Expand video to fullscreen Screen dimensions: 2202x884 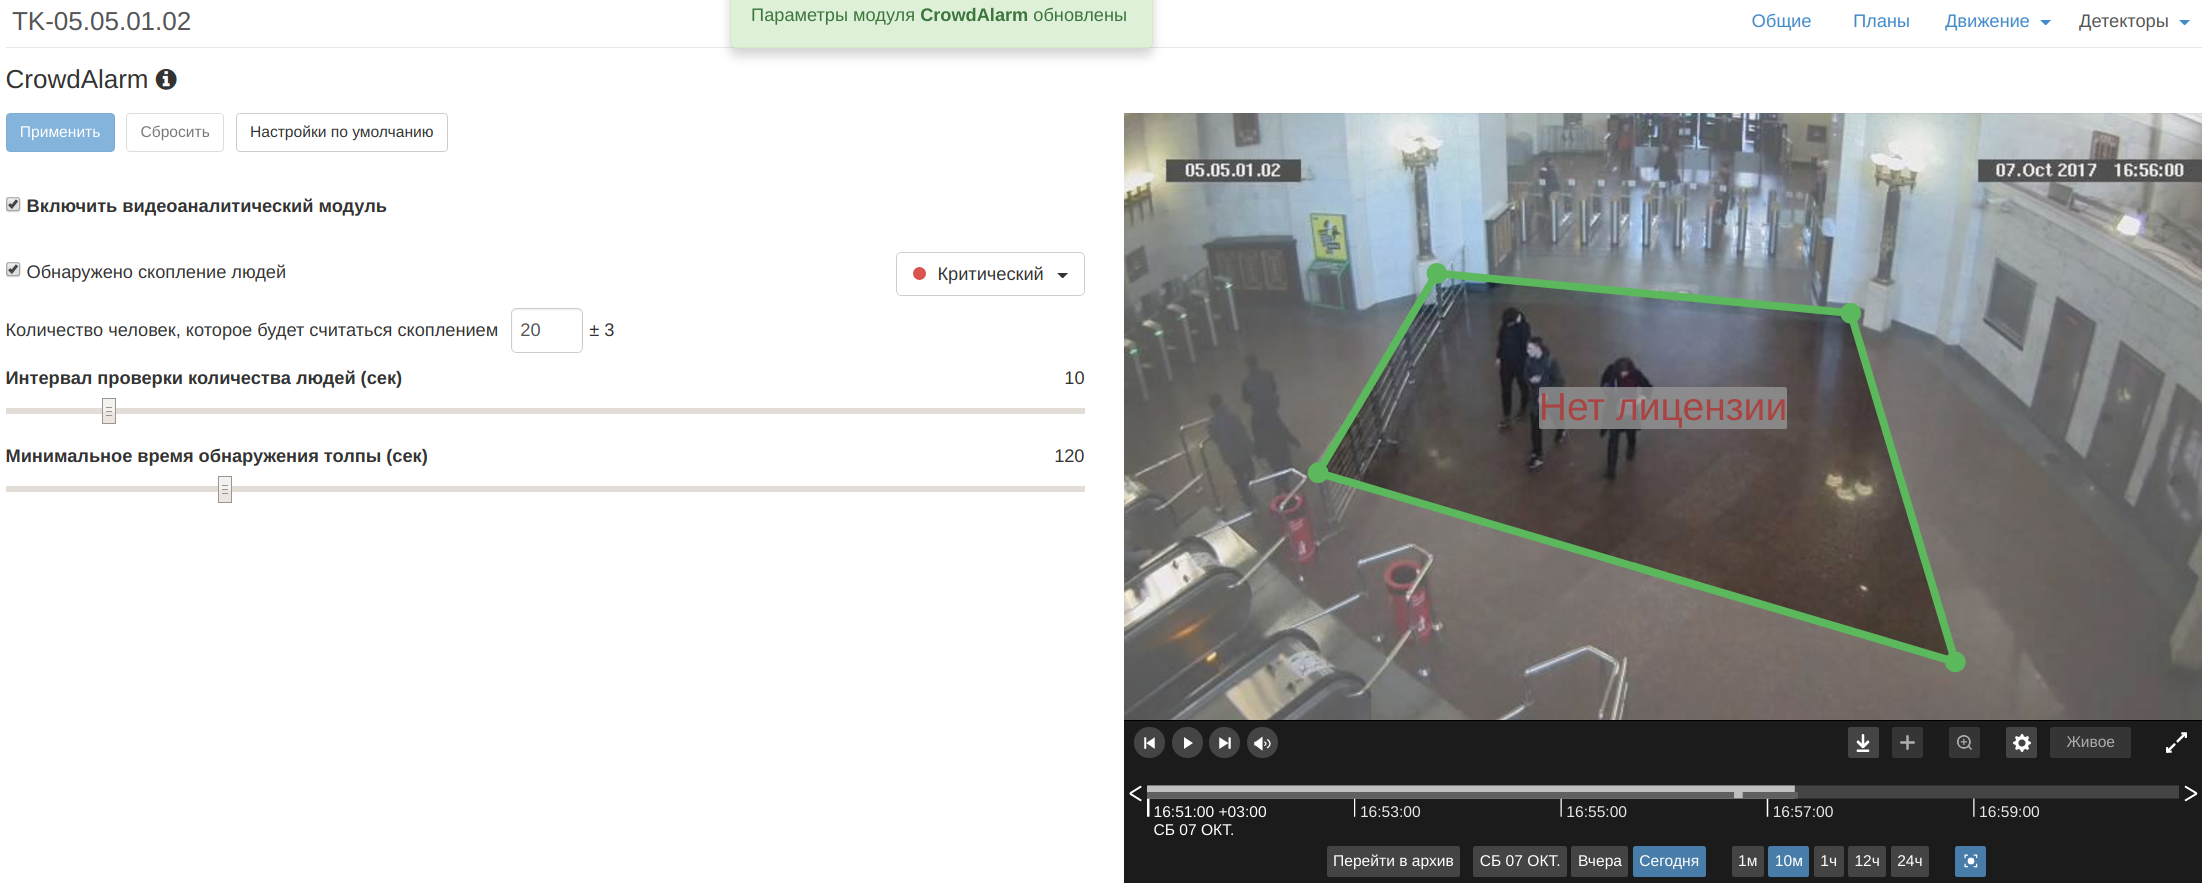[x=2176, y=743]
